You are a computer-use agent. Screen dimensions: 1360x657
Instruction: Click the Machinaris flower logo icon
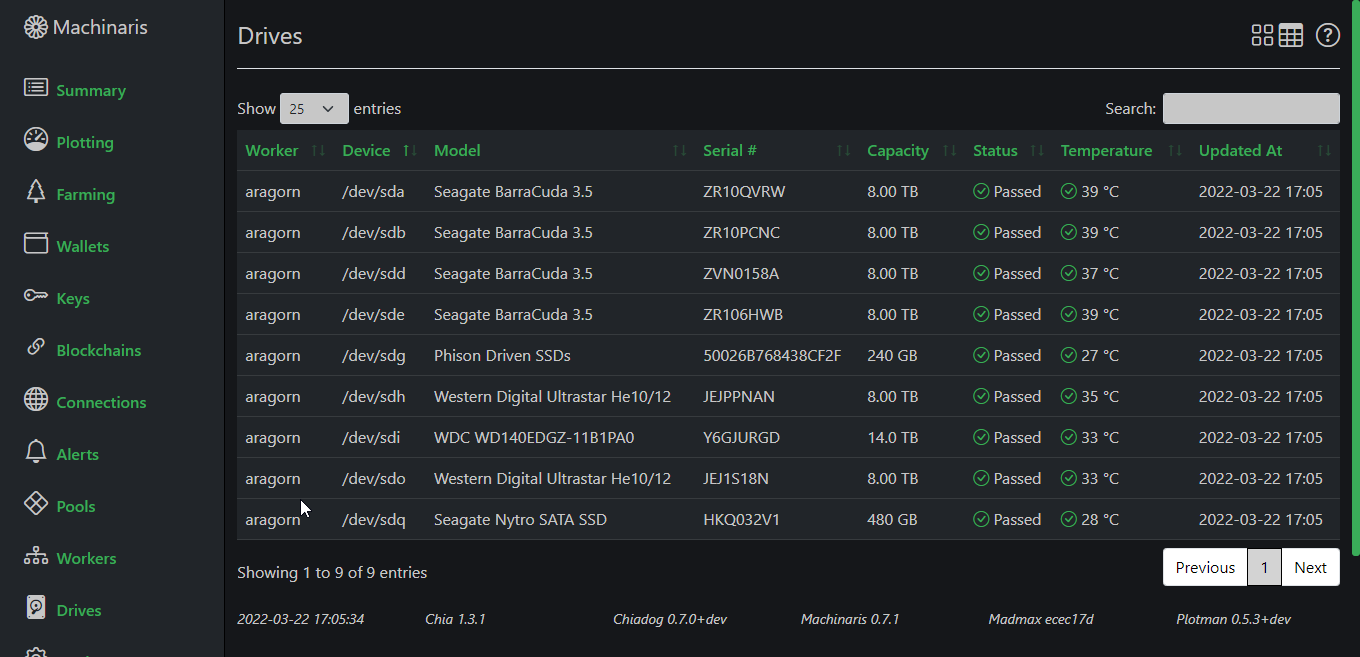36,27
